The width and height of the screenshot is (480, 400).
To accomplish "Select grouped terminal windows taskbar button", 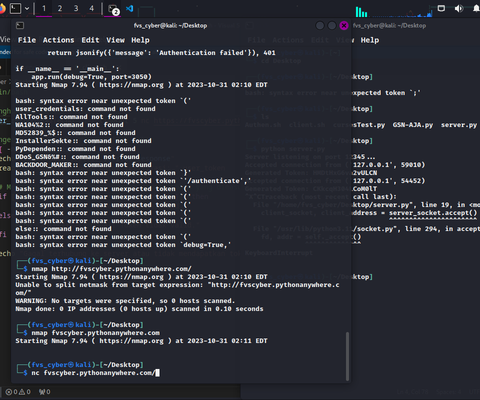I will 113,9.
